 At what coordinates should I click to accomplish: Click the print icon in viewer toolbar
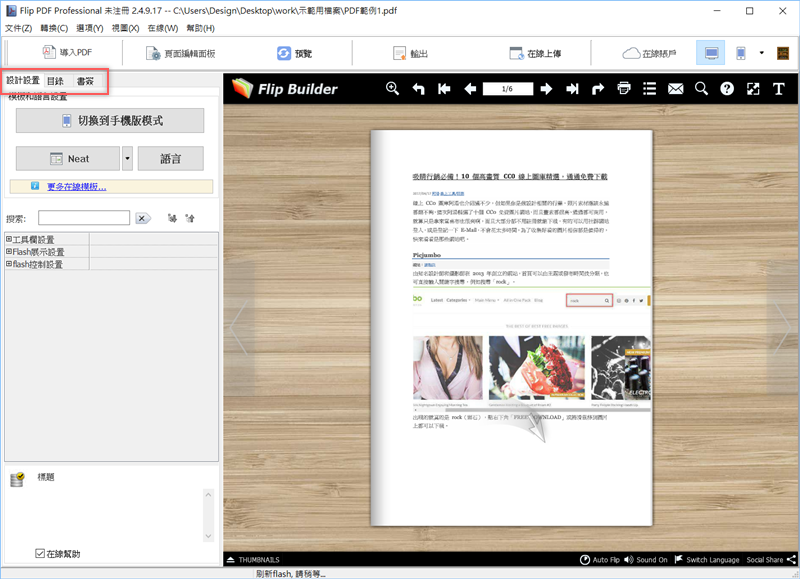point(624,89)
